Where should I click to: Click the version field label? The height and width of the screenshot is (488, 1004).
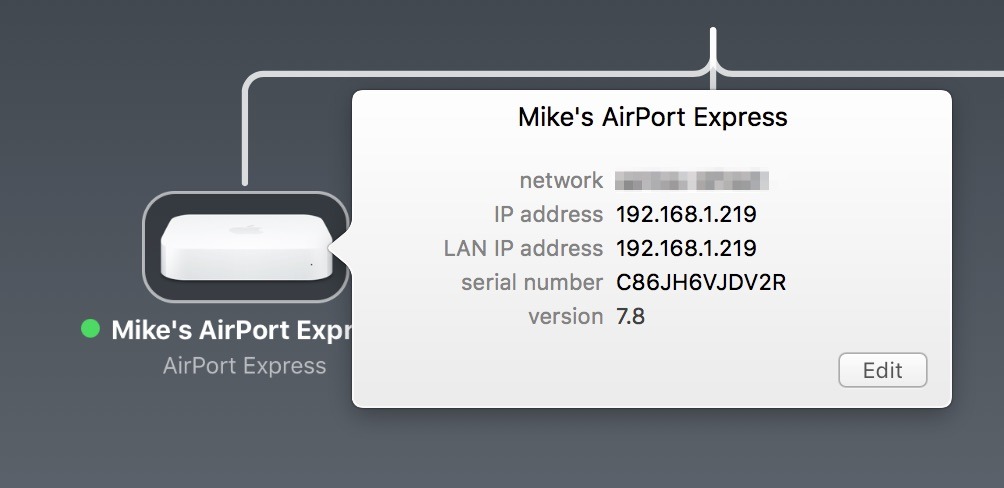[565, 316]
